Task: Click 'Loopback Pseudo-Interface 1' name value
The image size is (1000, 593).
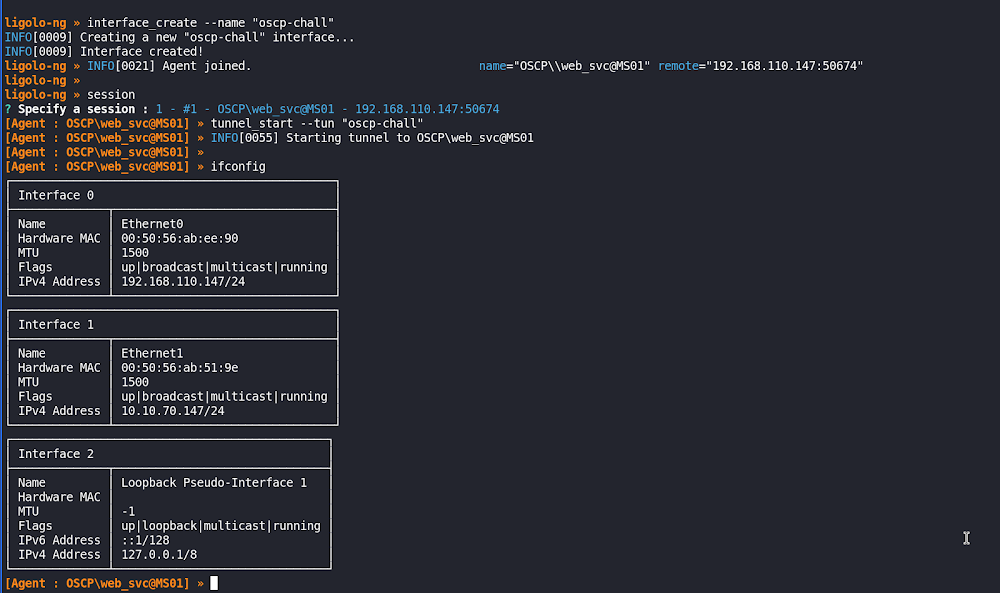Action: (x=214, y=482)
